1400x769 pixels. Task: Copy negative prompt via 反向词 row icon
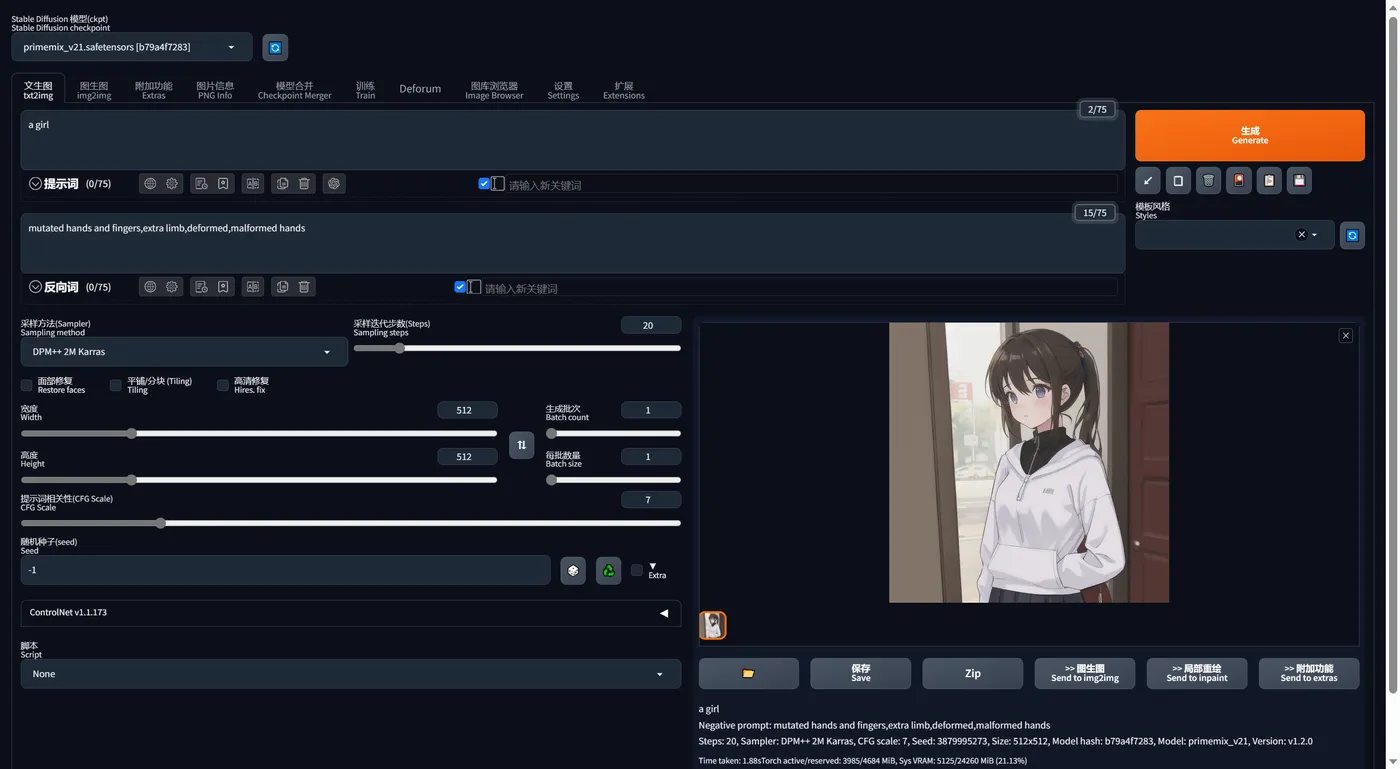click(282, 287)
